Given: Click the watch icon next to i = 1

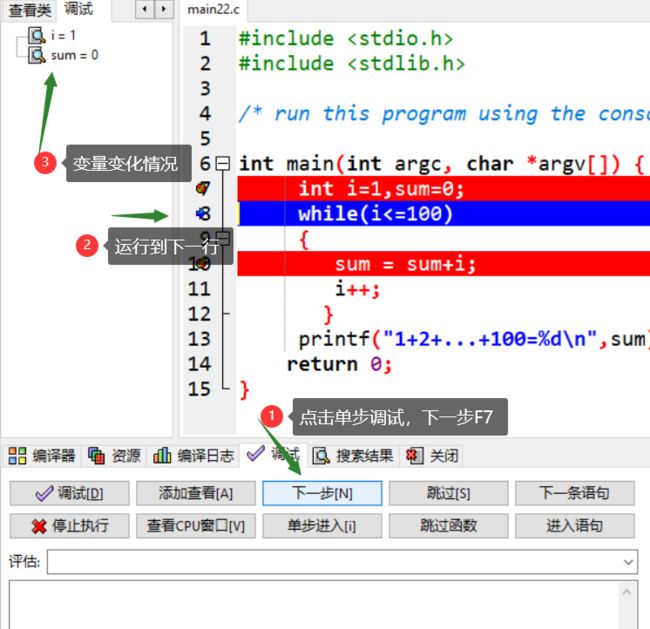Looking at the screenshot, I should (x=37, y=36).
